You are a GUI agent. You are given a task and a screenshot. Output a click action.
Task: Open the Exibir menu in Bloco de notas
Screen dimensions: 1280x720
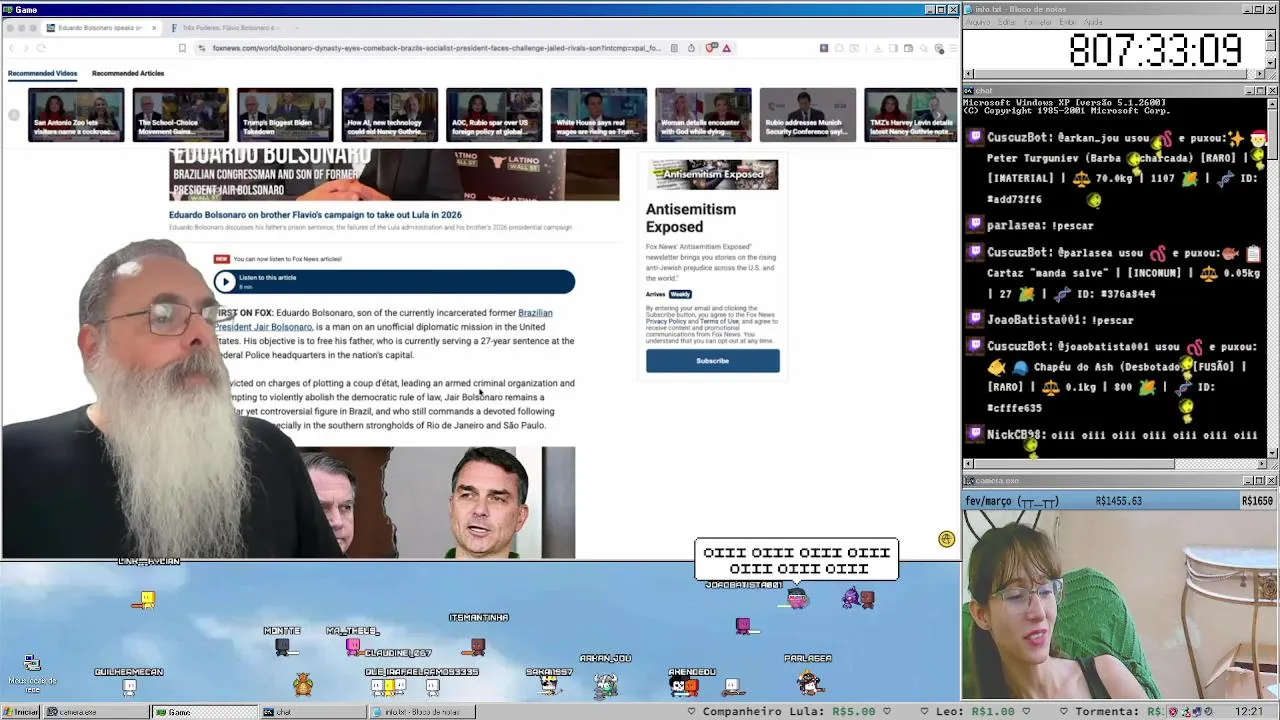point(1068,22)
